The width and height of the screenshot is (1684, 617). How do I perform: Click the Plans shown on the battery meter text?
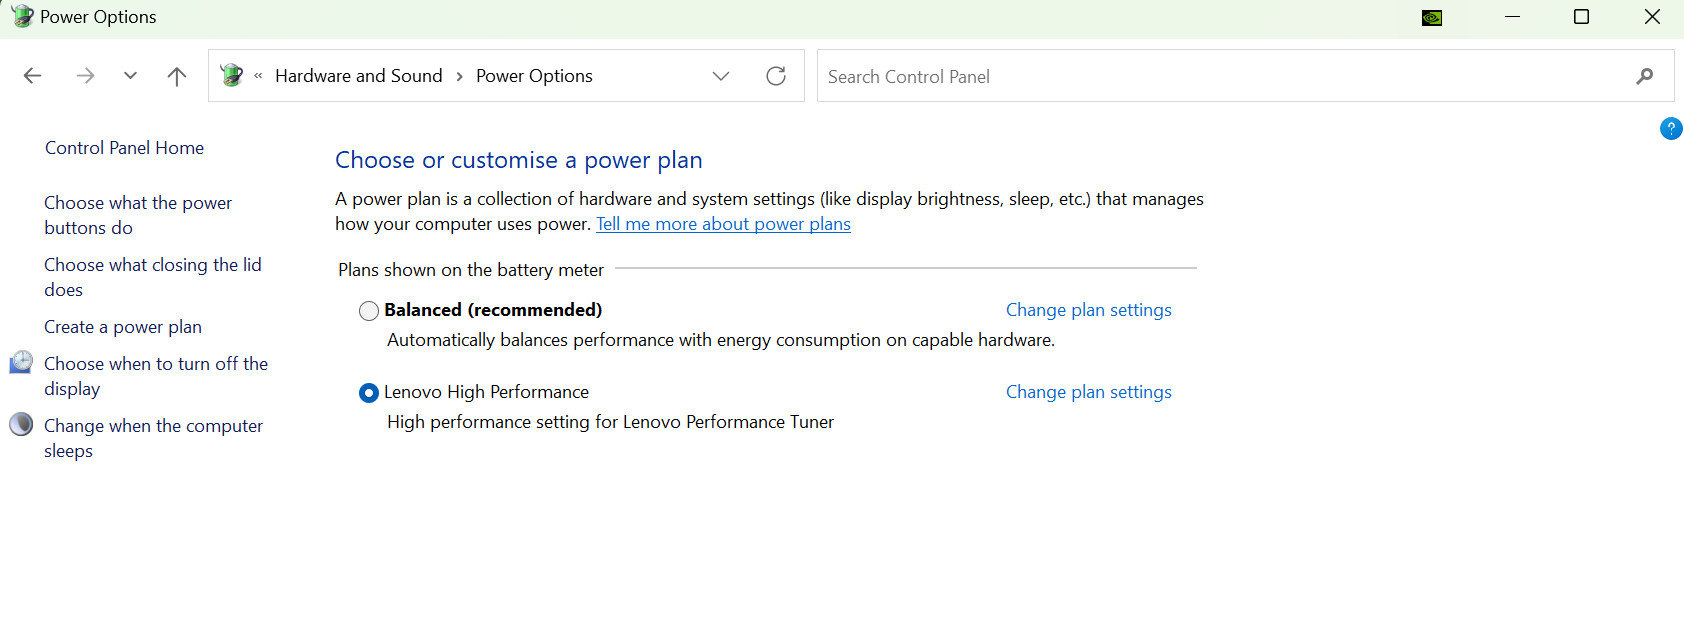coord(471,270)
